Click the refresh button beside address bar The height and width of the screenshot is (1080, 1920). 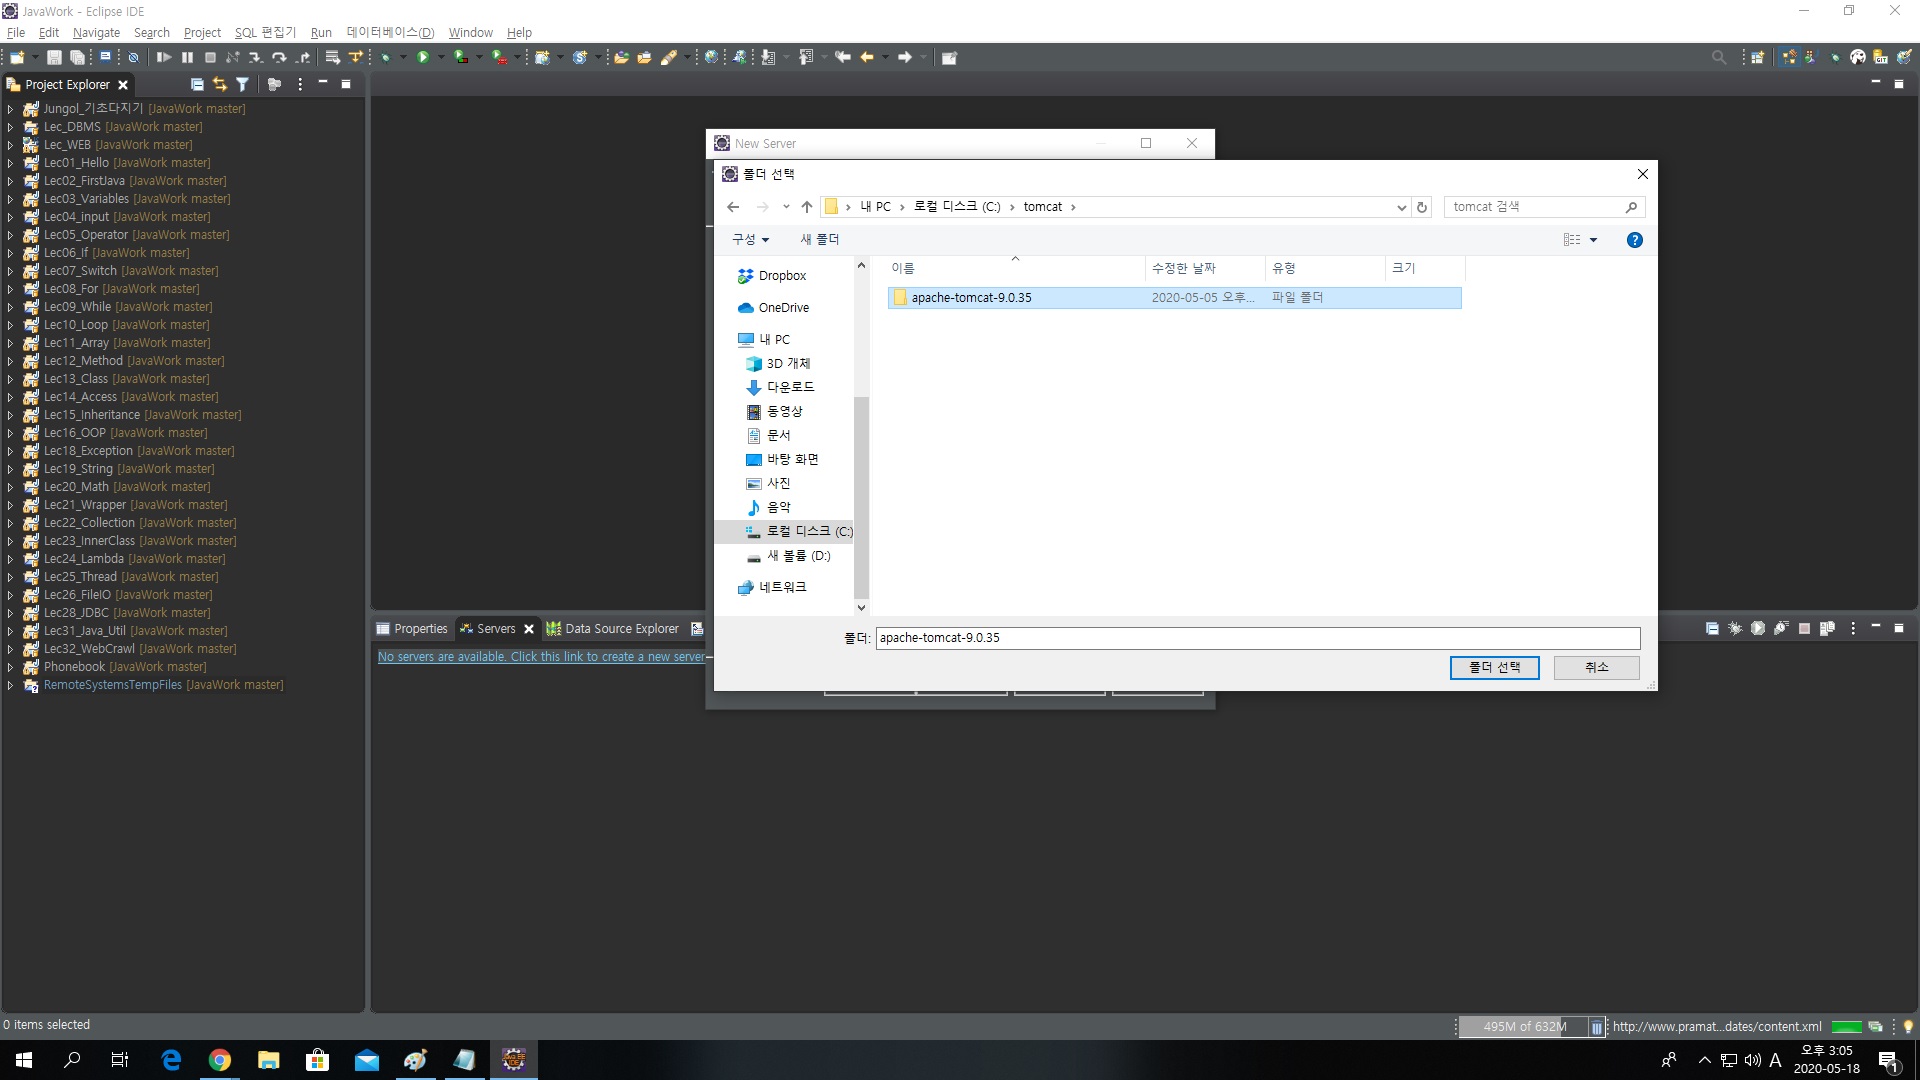pyautogui.click(x=1421, y=207)
